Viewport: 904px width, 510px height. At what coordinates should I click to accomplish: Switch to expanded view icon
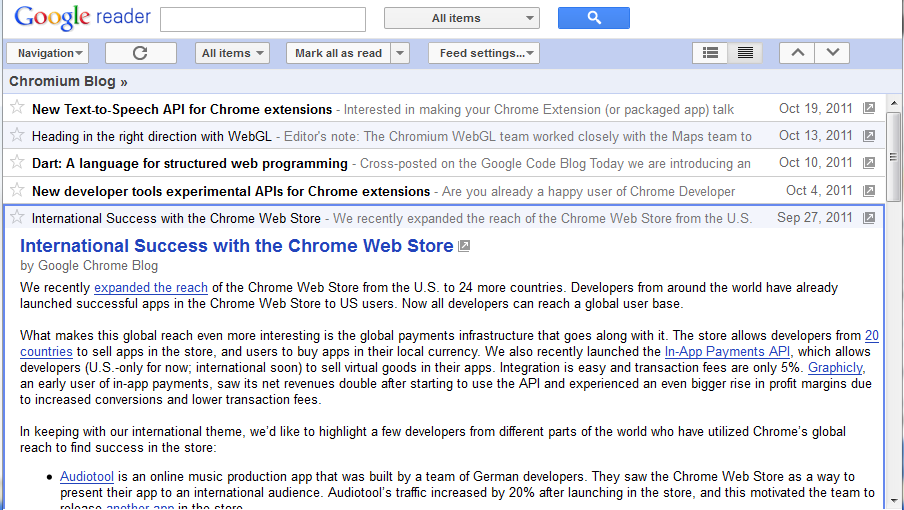click(745, 53)
